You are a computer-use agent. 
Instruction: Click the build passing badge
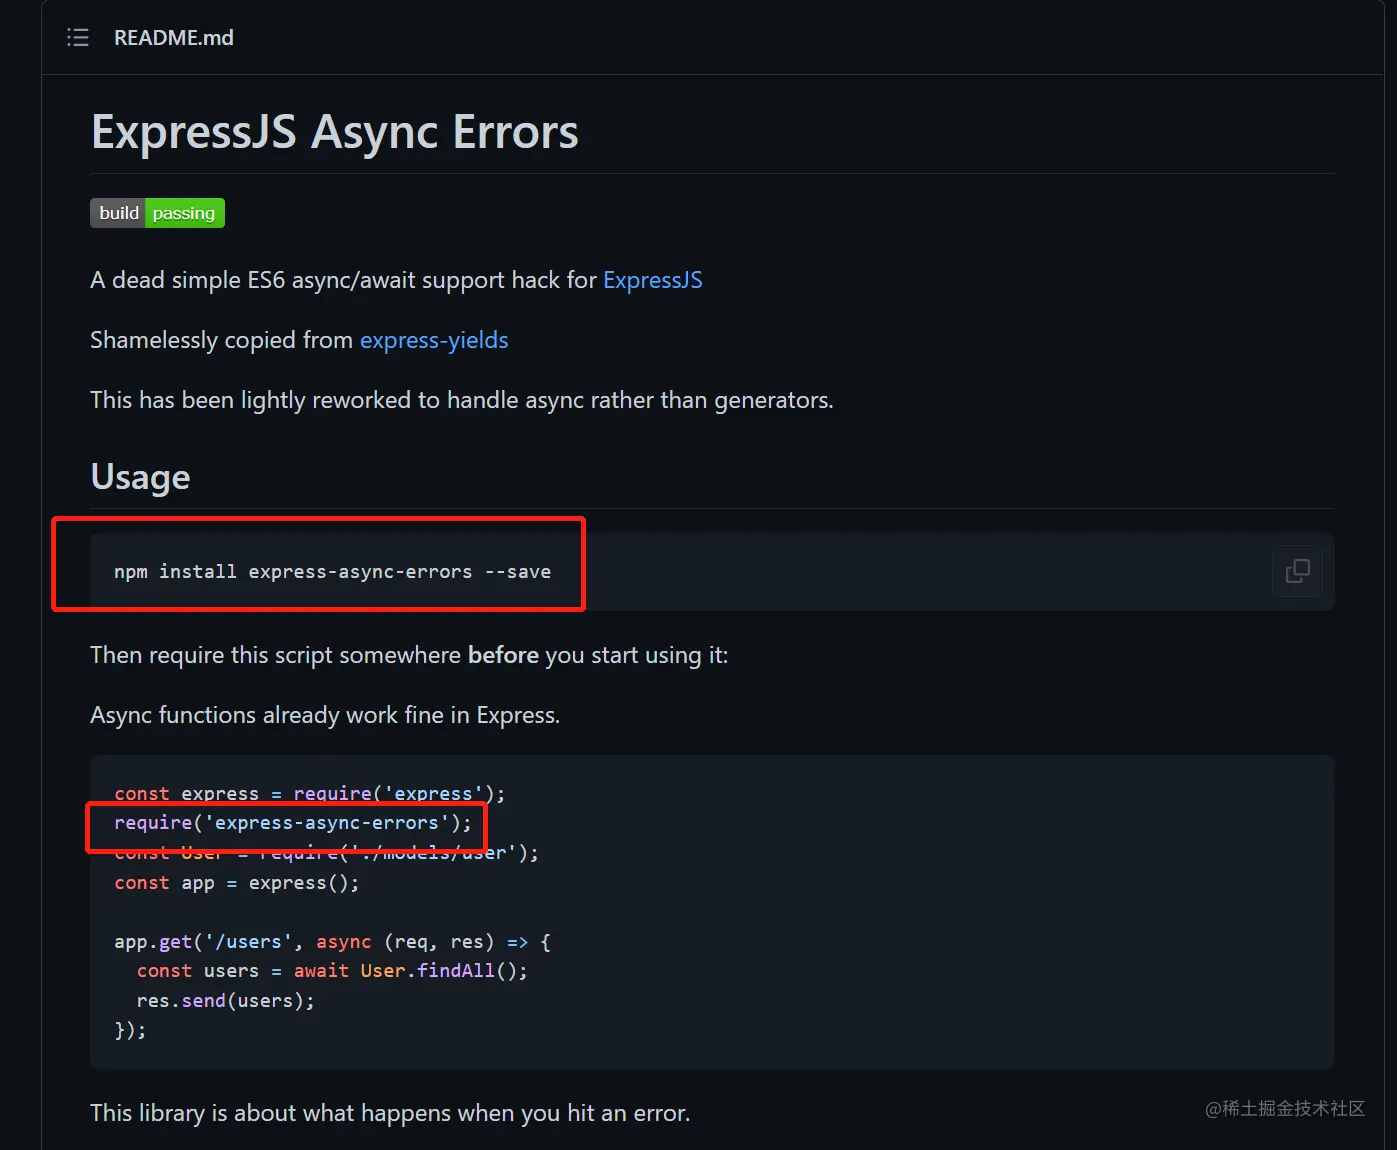point(157,213)
